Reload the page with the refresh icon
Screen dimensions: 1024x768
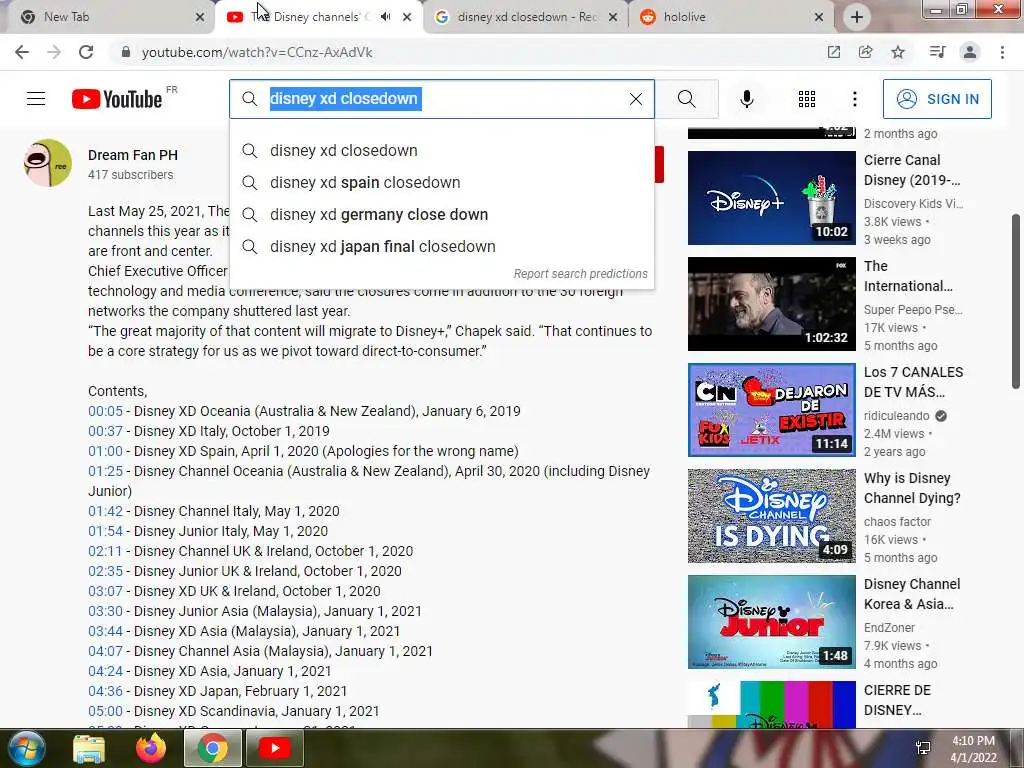(86, 52)
